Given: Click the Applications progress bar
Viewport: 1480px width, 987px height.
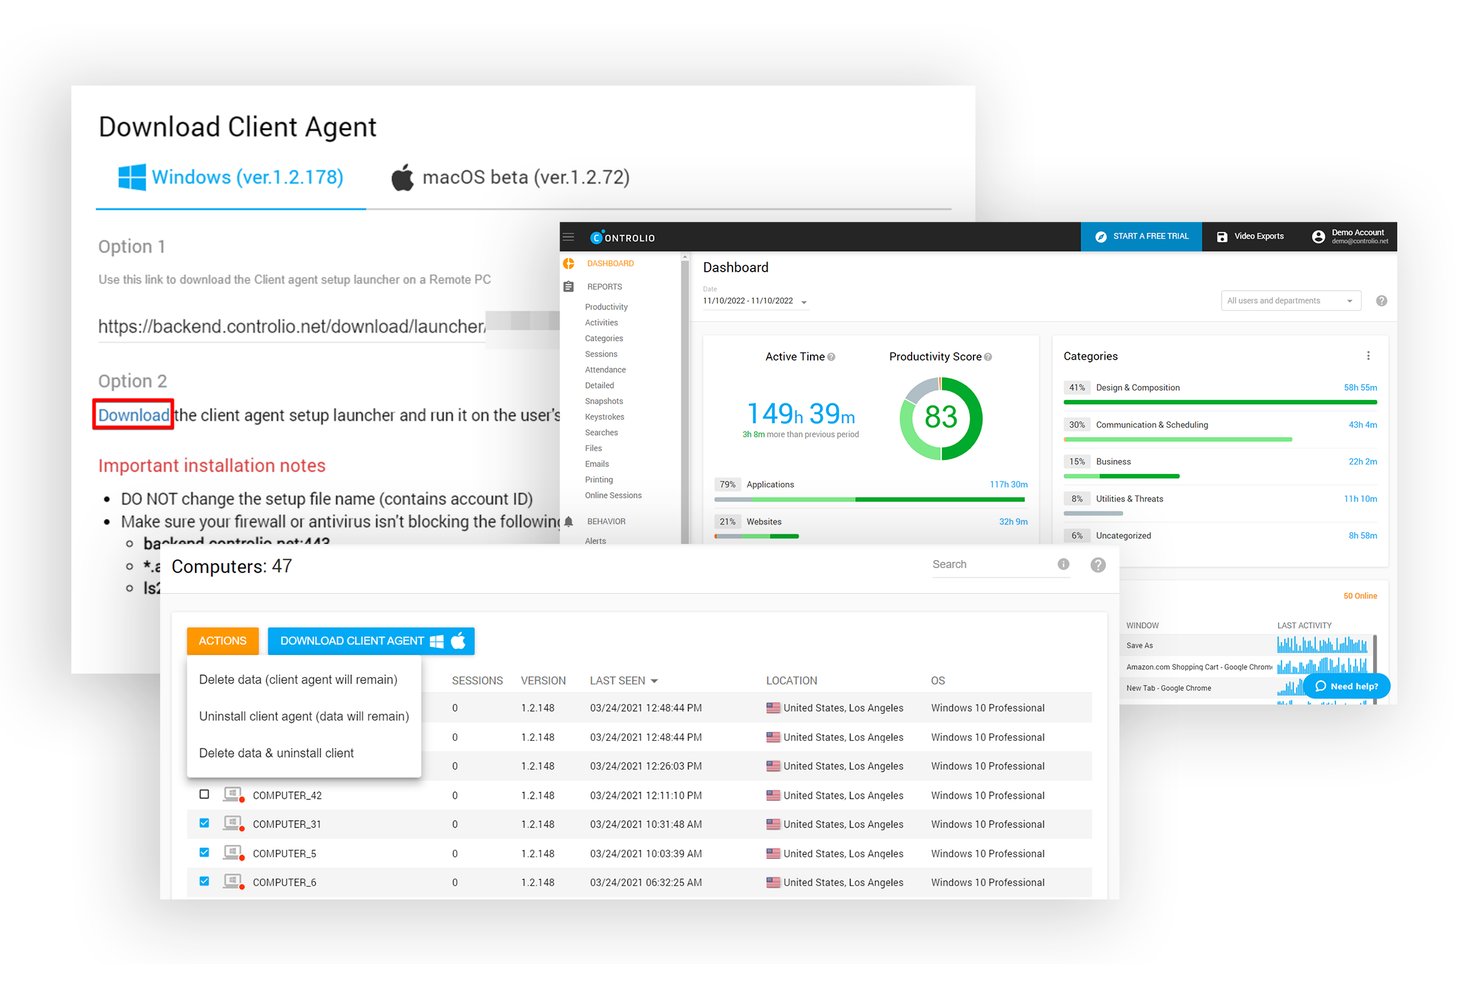Looking at the screenshot, I should [870, 499].
